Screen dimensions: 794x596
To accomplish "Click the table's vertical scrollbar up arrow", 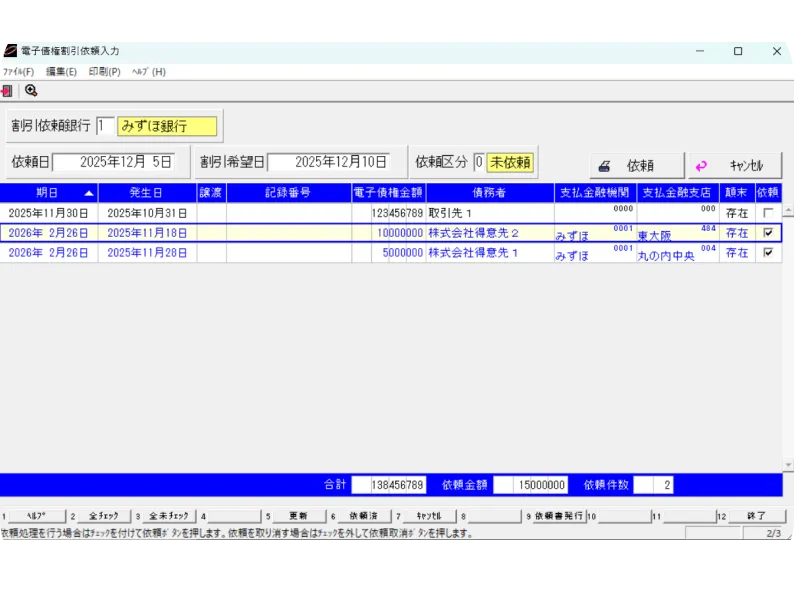I will tap(788, 211).
